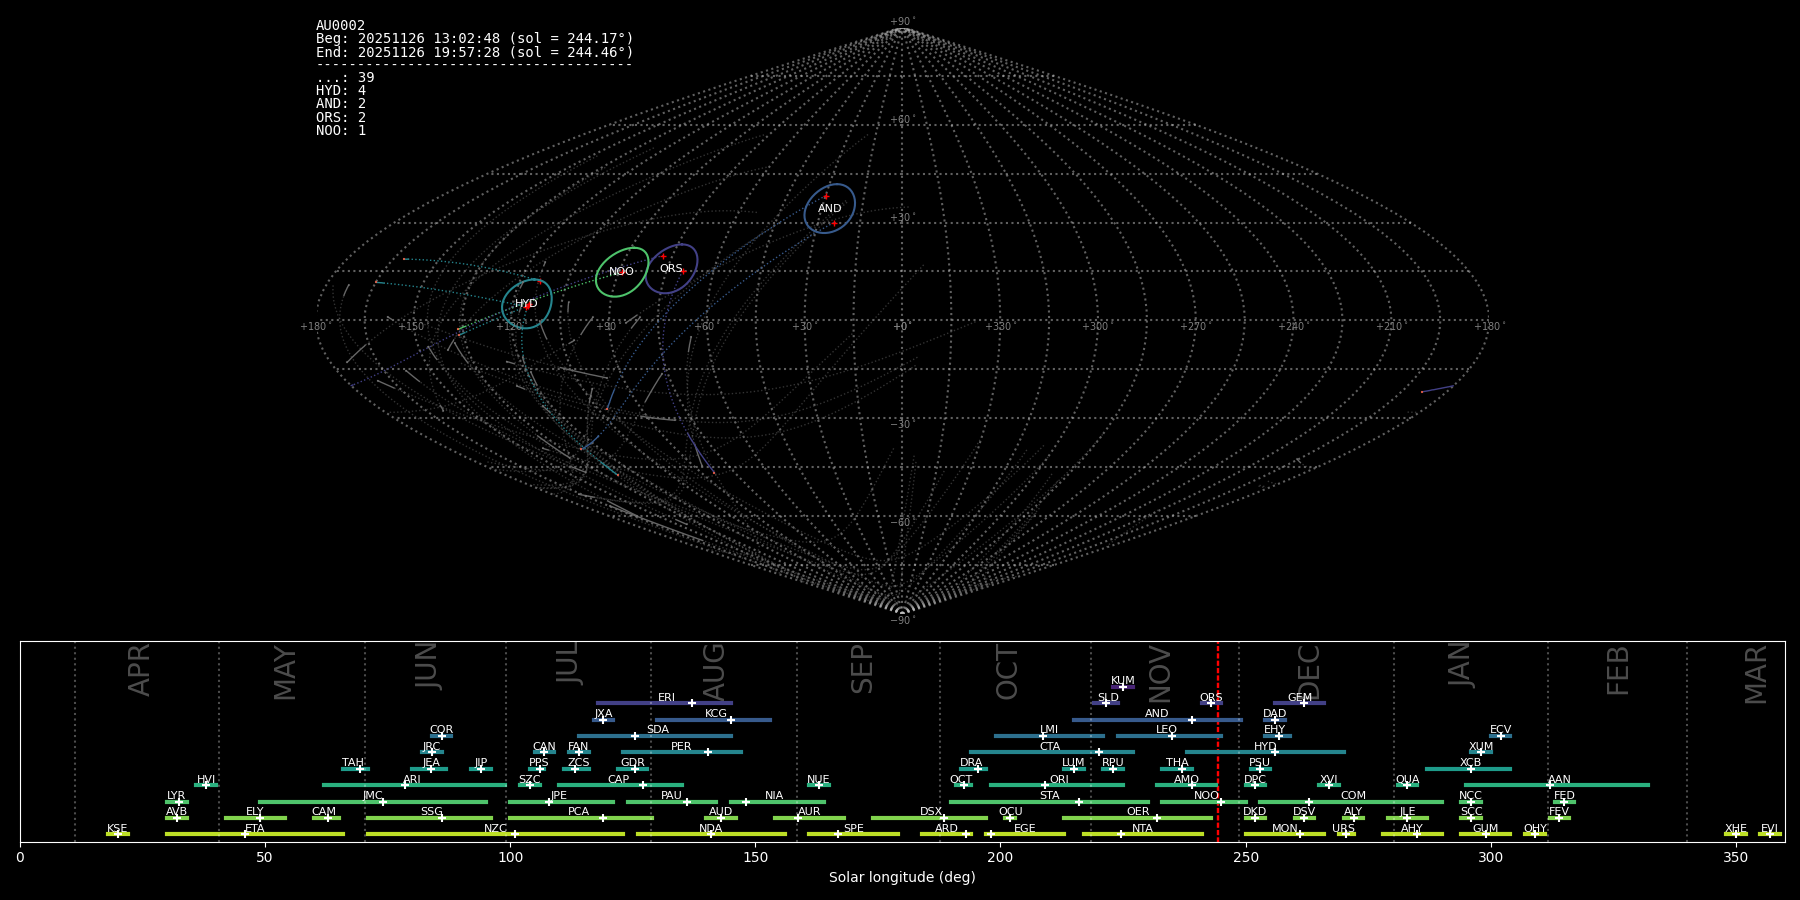
Task: Click the 'Solar longitude (deg)' axis label
Action: (901, 878)
